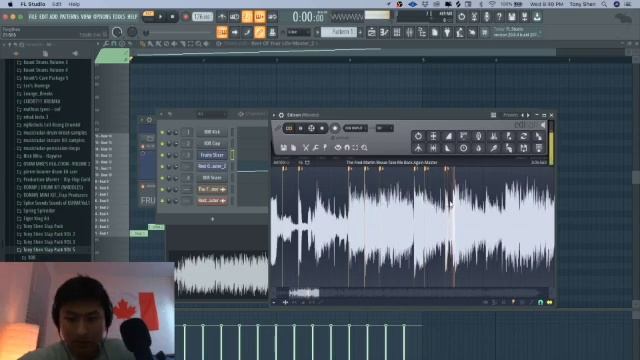The image size is (640, 360).
Task: Add new channel with plus button in channel rack
Action: pyautogui.click(x=212, y=219)
